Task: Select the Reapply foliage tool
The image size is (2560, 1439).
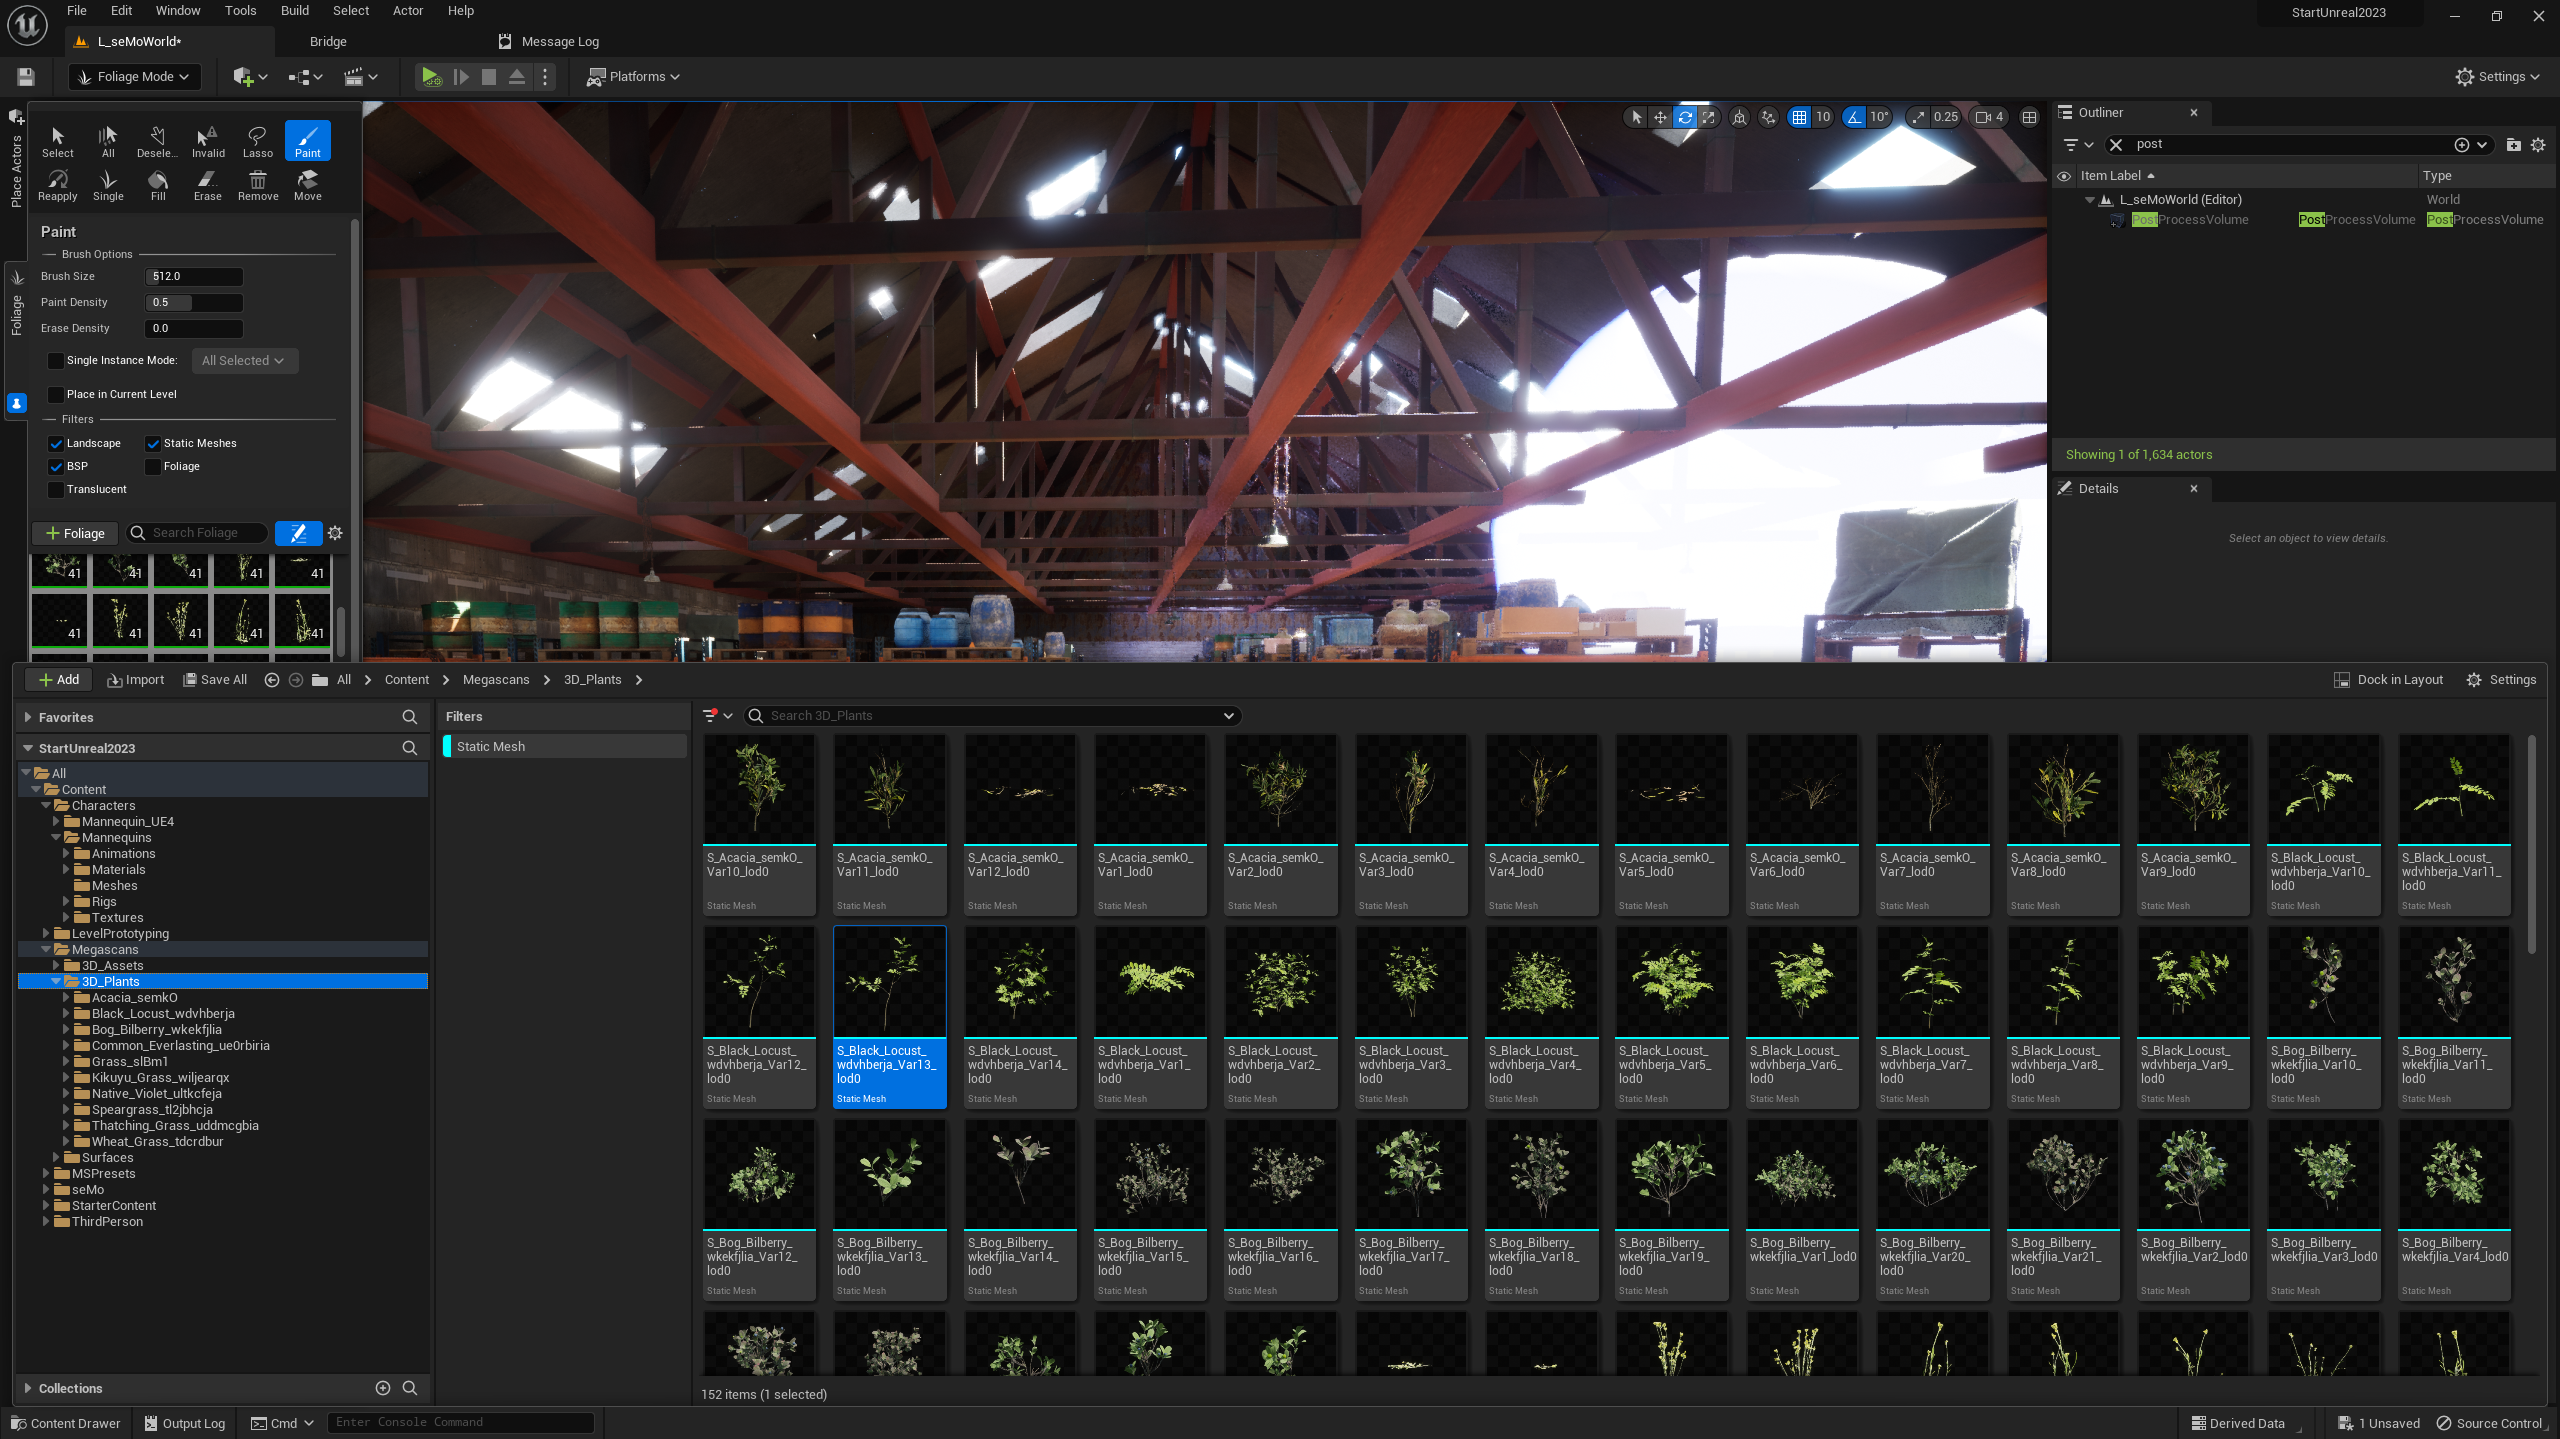Action: 57,184
